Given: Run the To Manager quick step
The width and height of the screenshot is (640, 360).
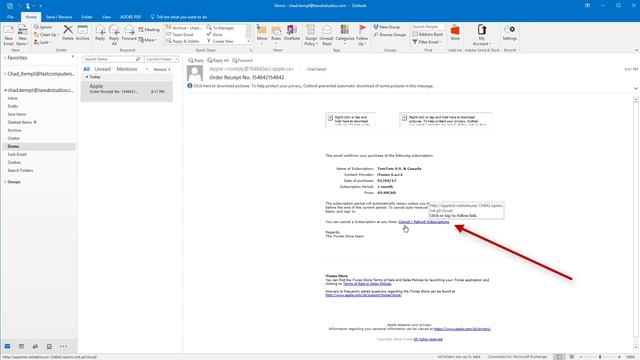Looking at the screenshot, I should point(220,28).
